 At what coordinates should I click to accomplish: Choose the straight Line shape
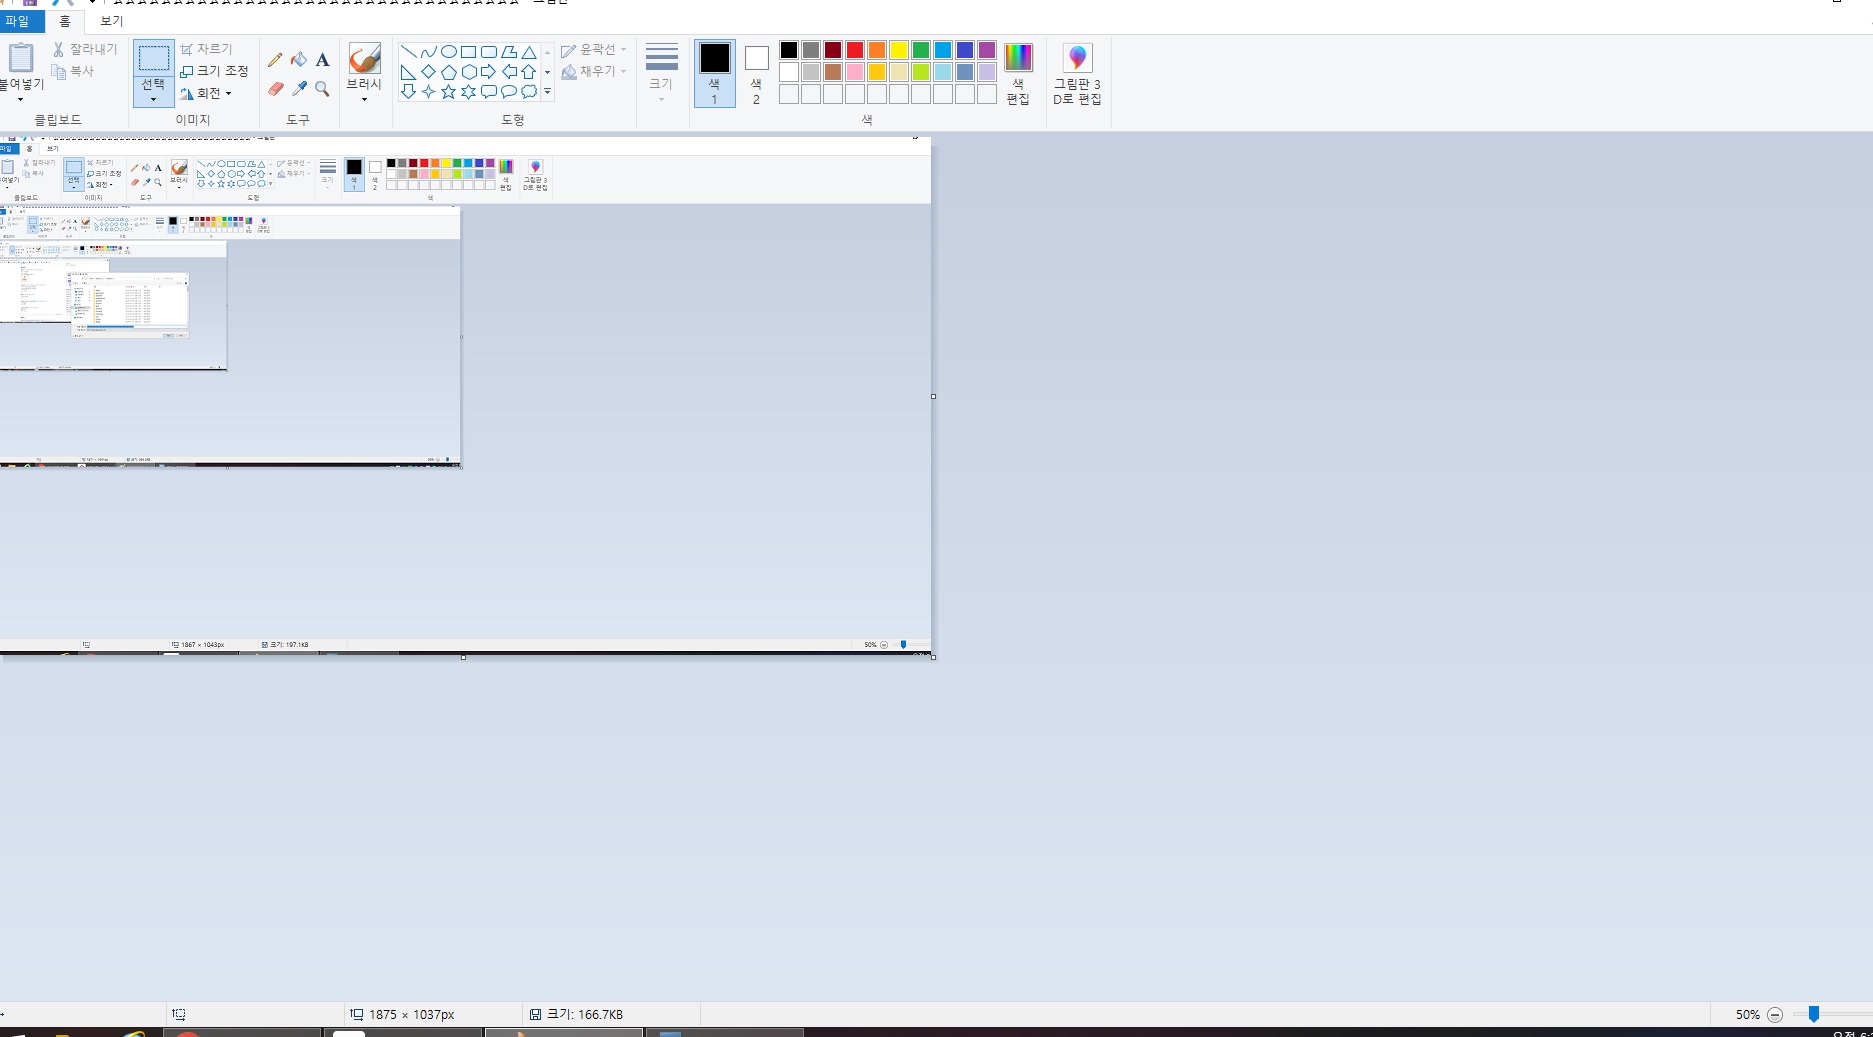tap(408, 52)
